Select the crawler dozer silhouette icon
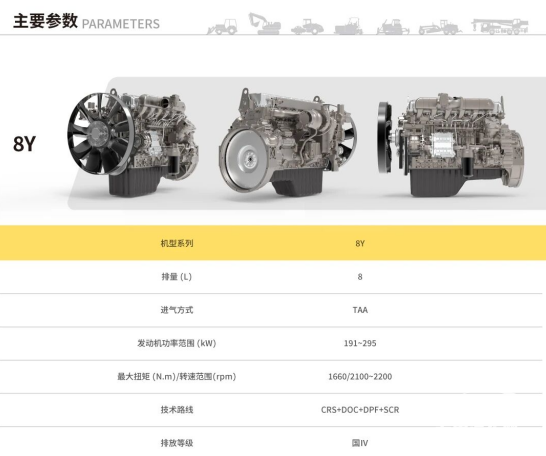Screen dimensions: 546x456 click(393, 26)
